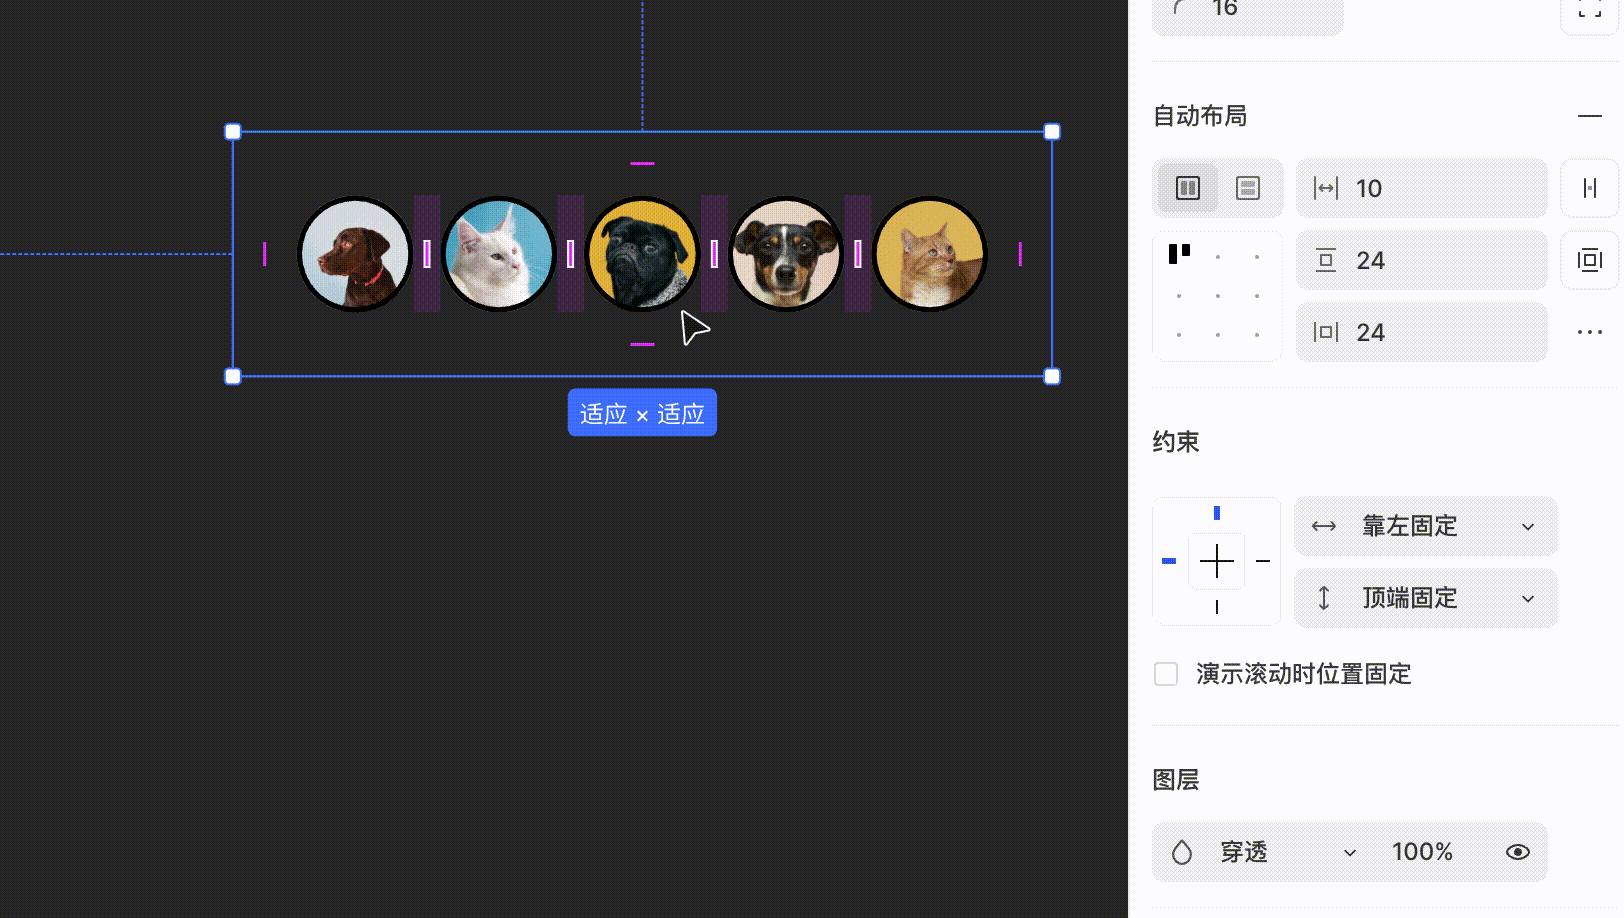Click 约束 section title

[x=1176, y=442]
